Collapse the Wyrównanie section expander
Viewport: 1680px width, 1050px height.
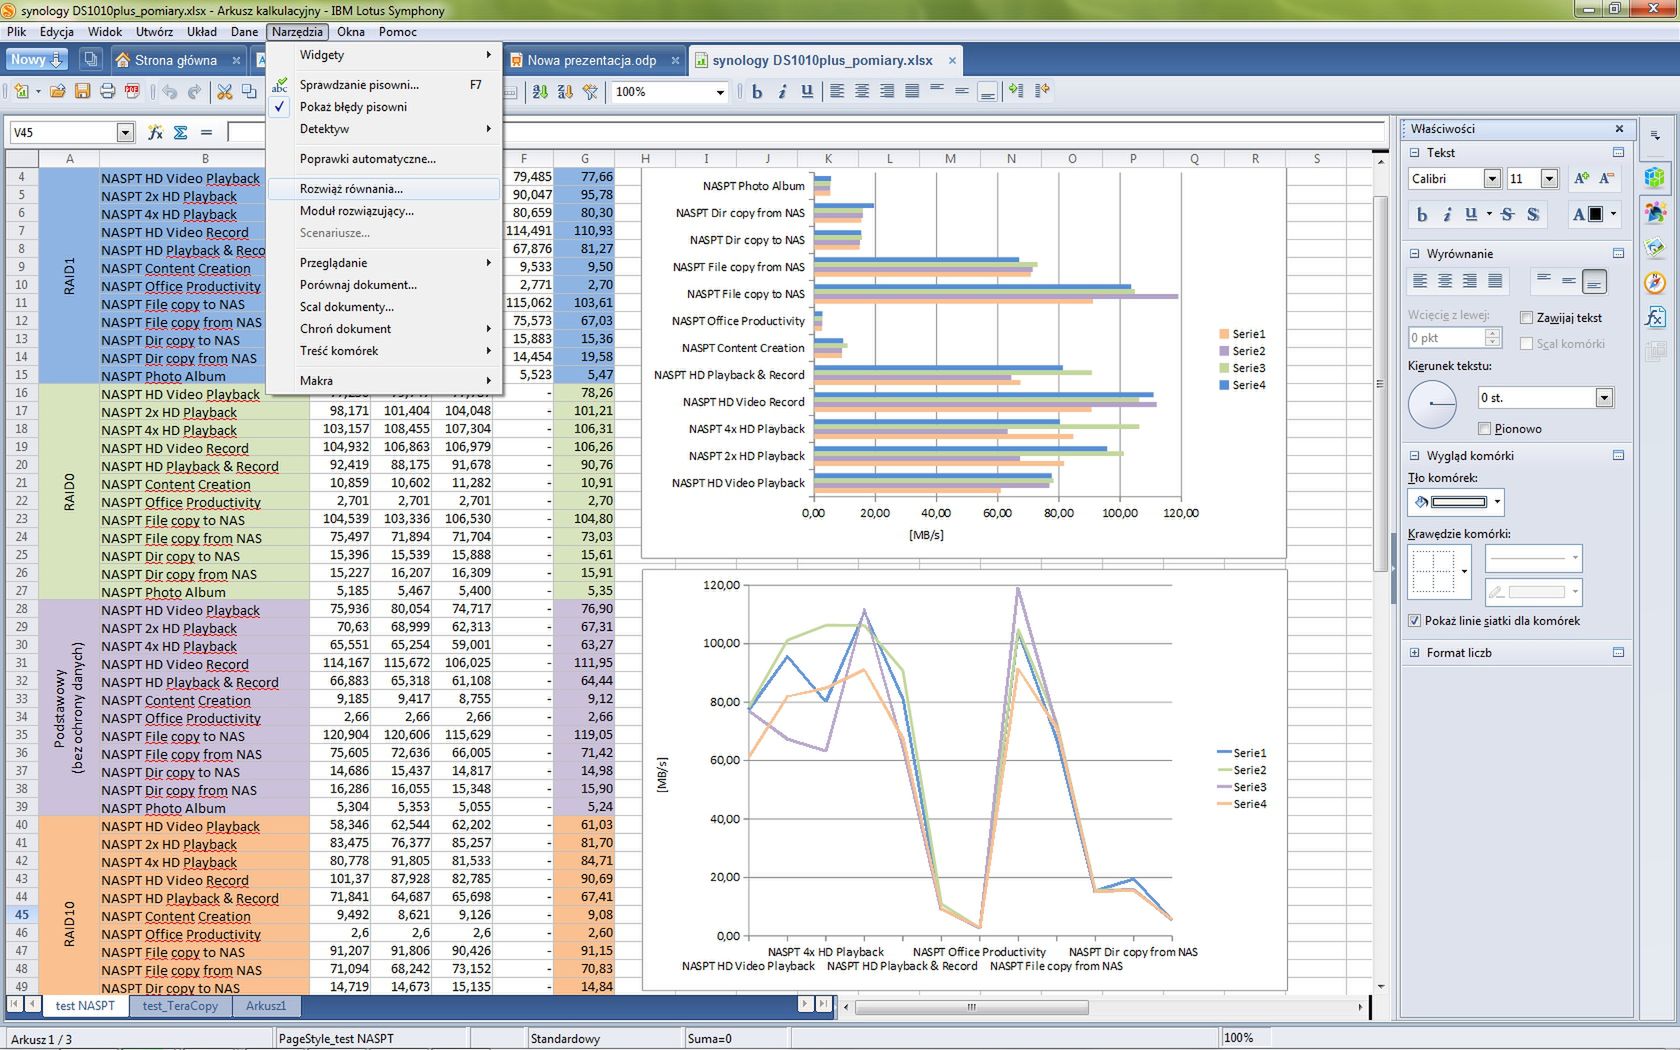pyautogui.click(x=1414, y=254)
